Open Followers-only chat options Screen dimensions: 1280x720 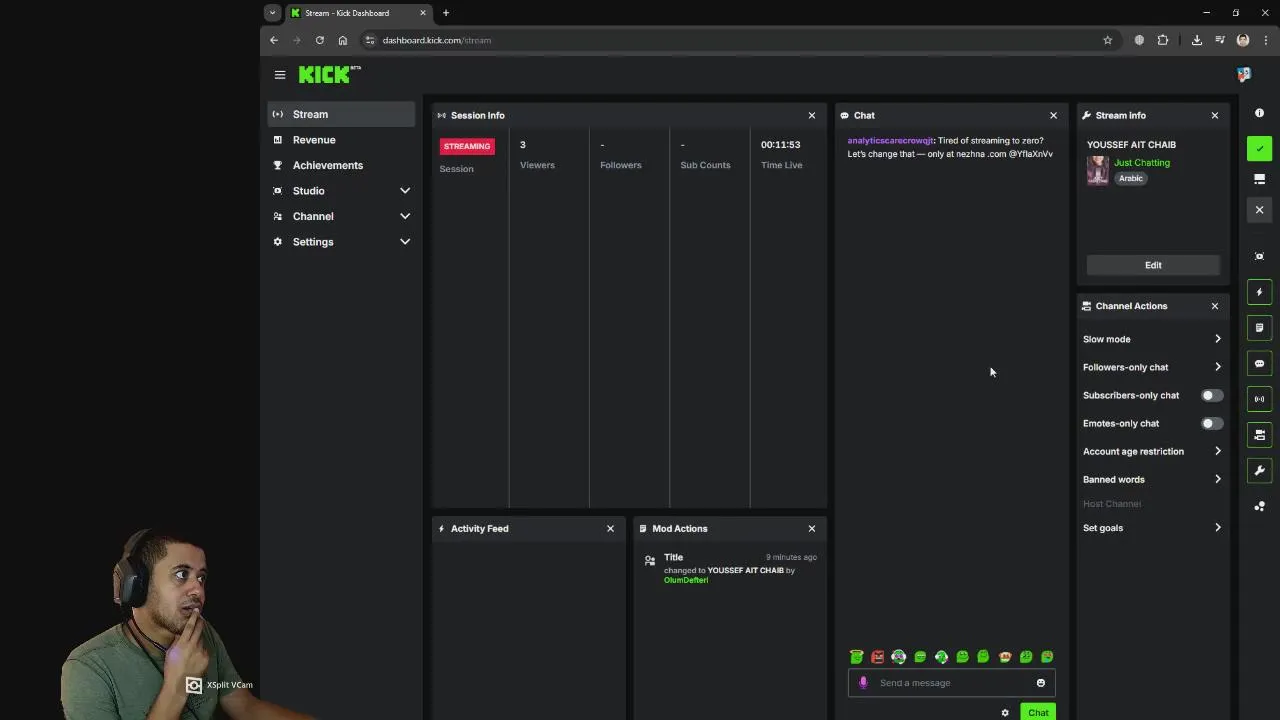coord(1152,367)
